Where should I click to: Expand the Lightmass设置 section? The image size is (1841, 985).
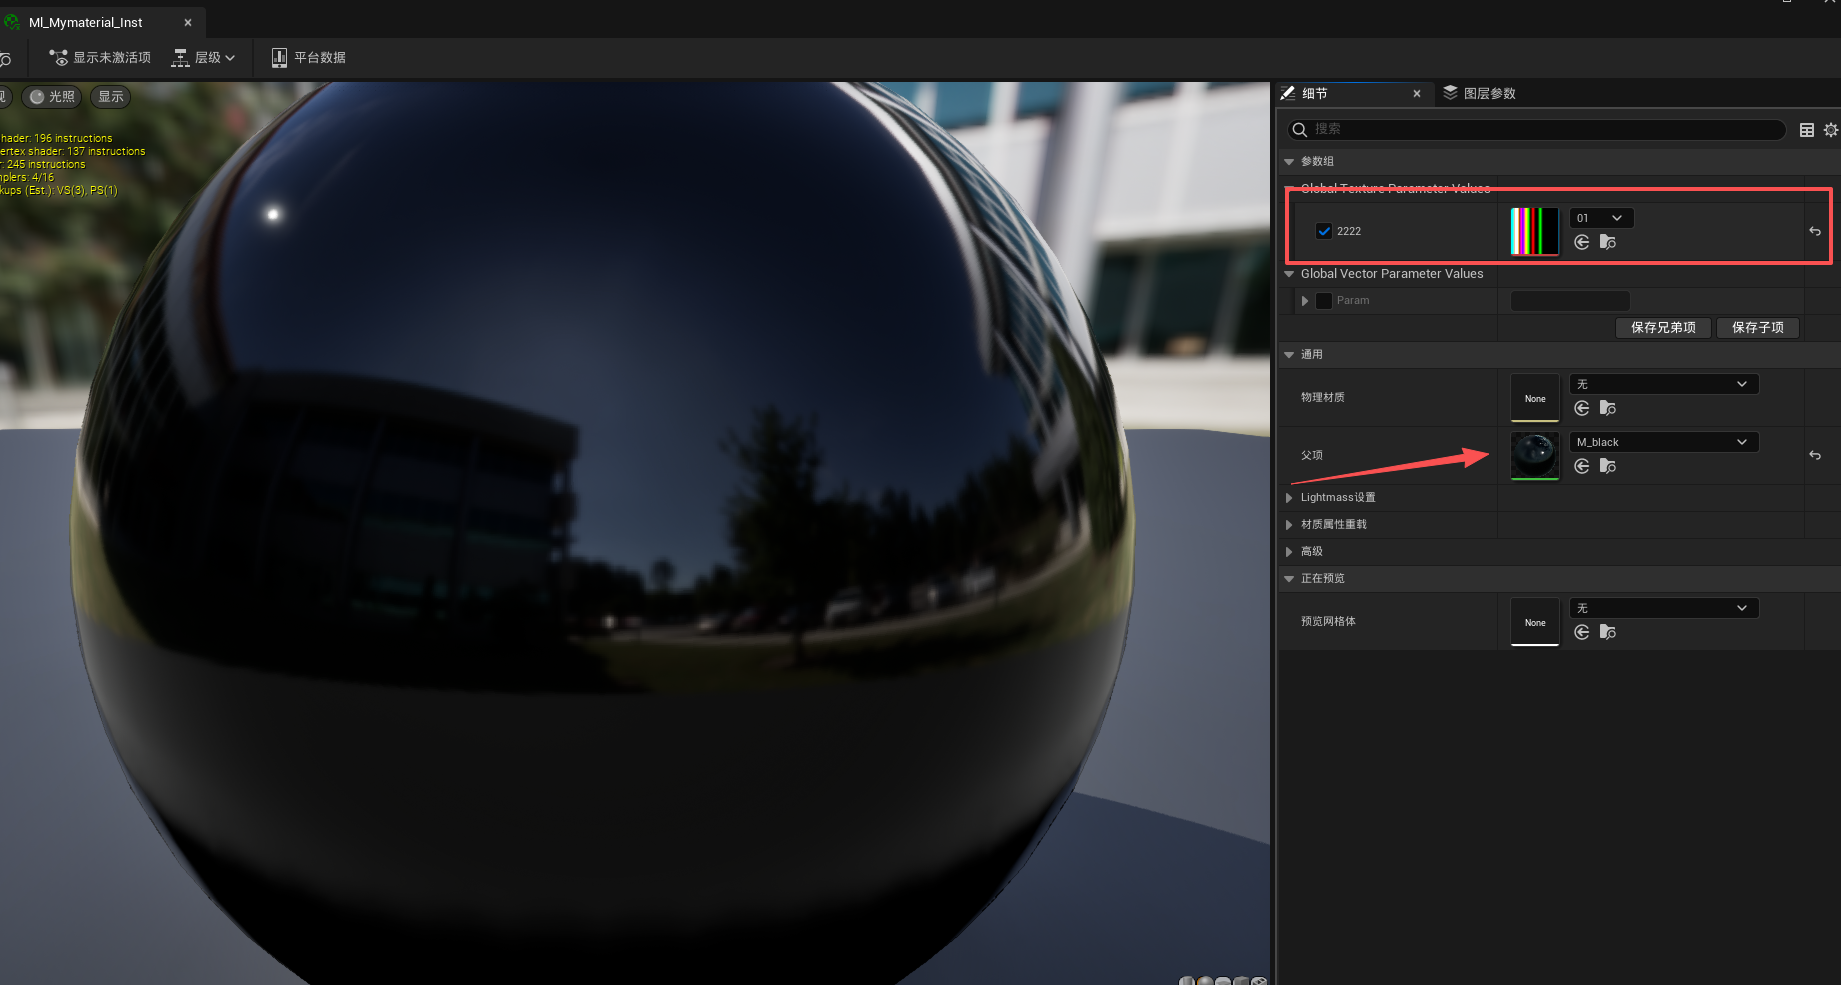point(1290,497)
